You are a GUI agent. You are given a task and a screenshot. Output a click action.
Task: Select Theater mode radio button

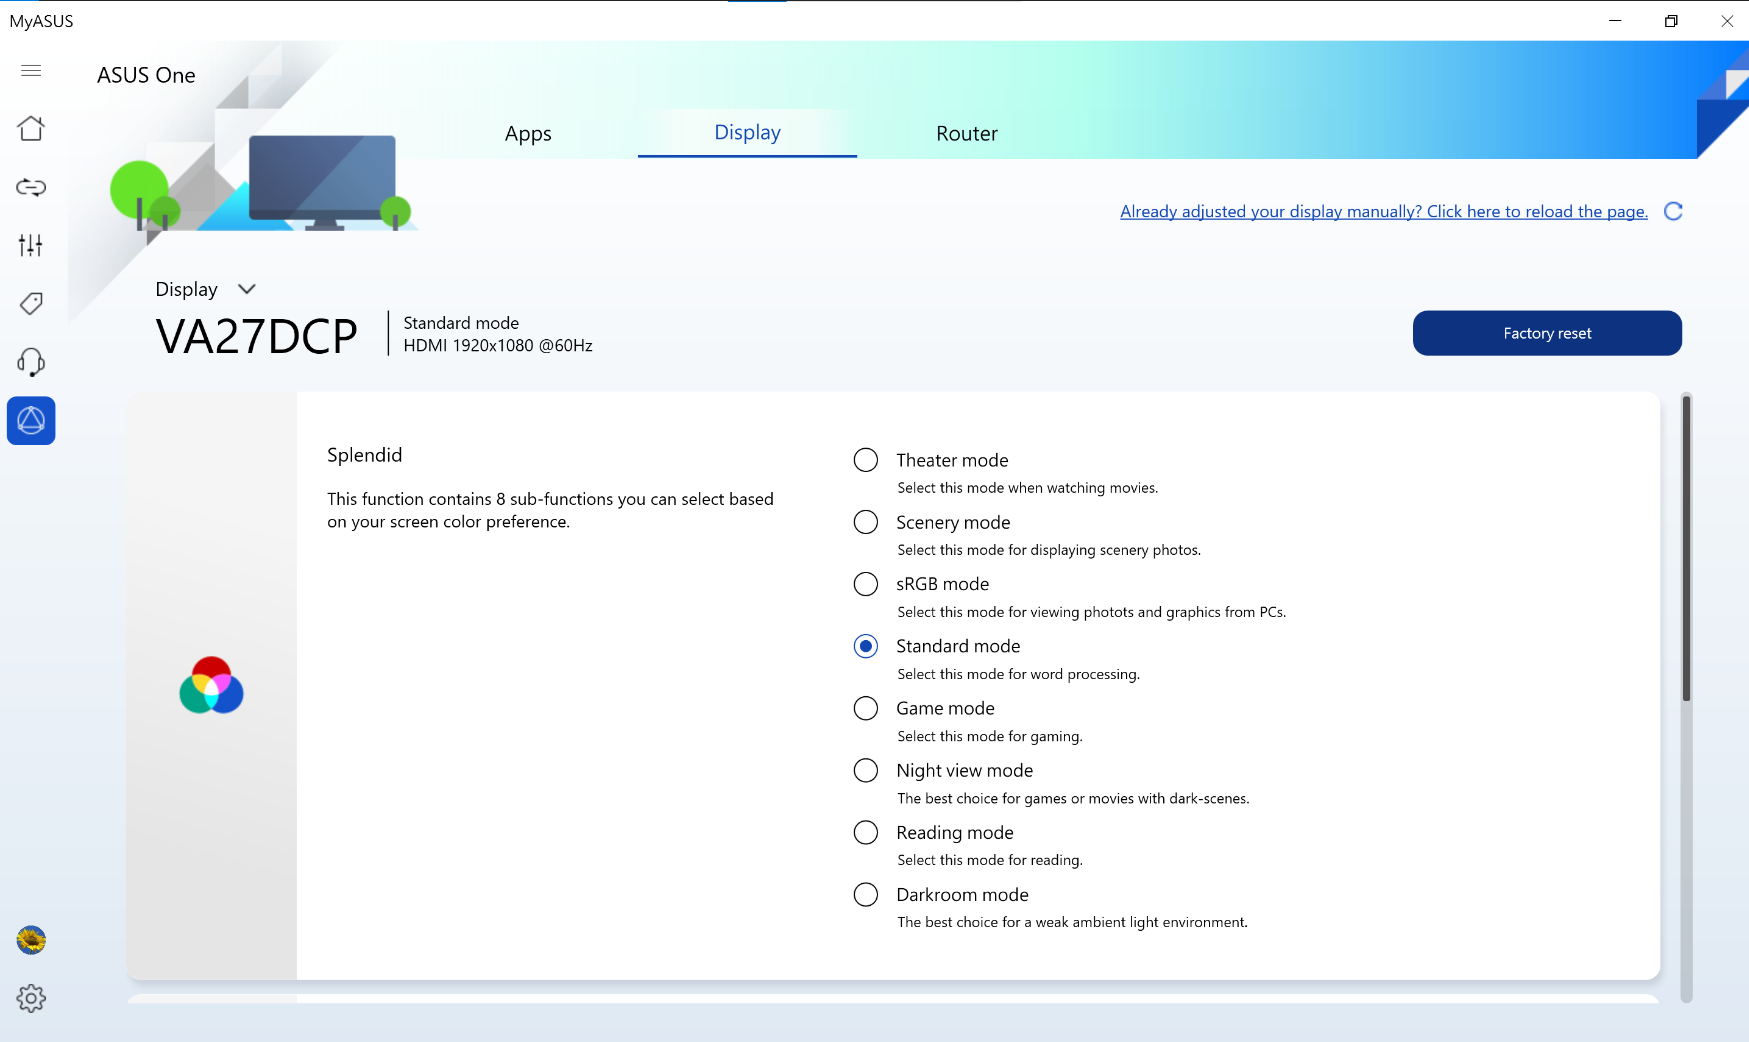click(x=866, y=460)
